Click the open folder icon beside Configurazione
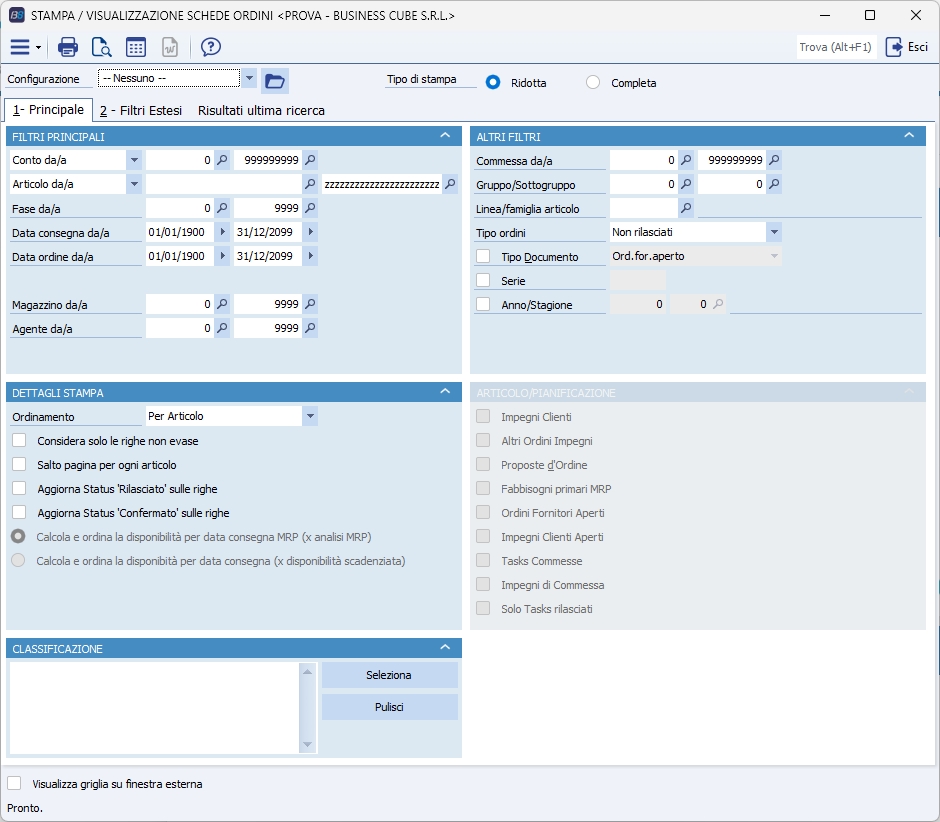This screenshot has height=822, width=940. point(274,80)
